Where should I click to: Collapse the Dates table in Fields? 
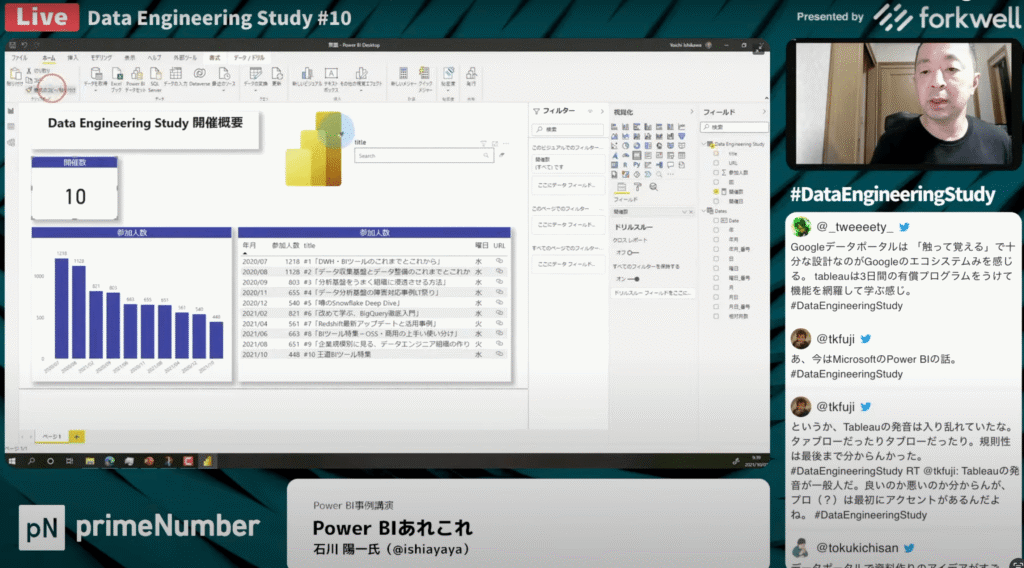point(703,211)
